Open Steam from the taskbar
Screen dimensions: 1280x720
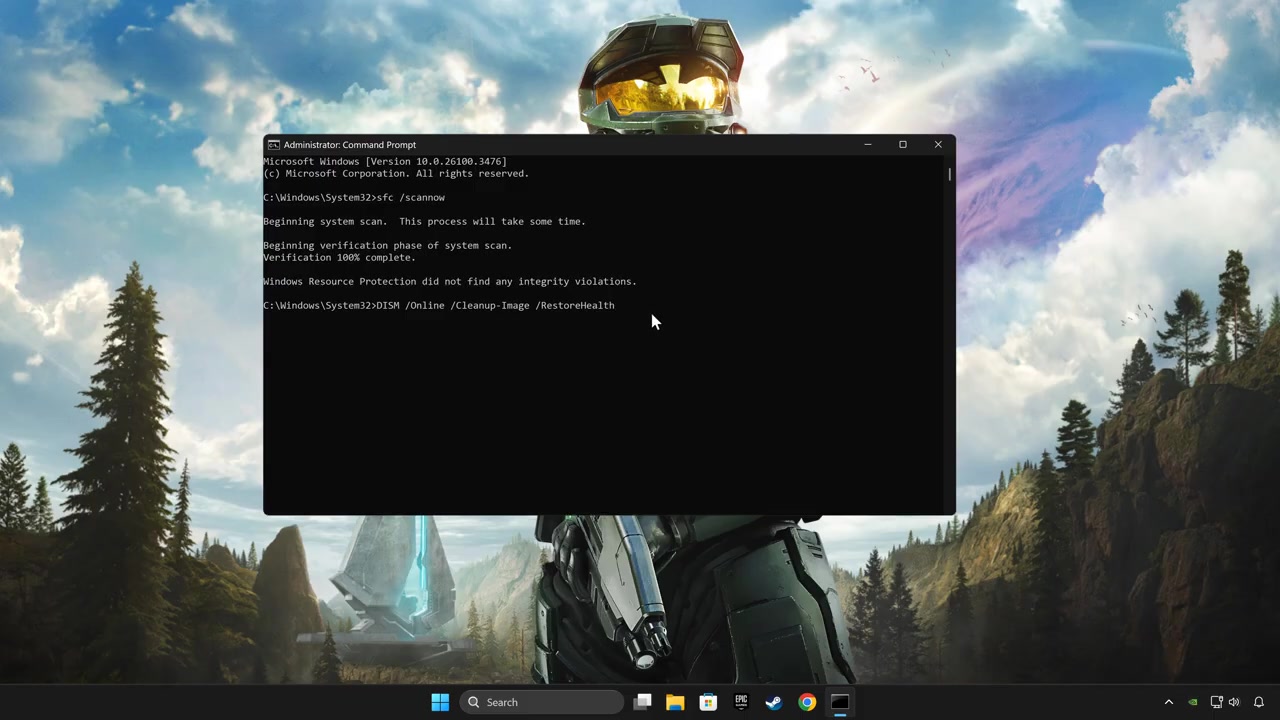pyautogui.click(x=774, y=702)
